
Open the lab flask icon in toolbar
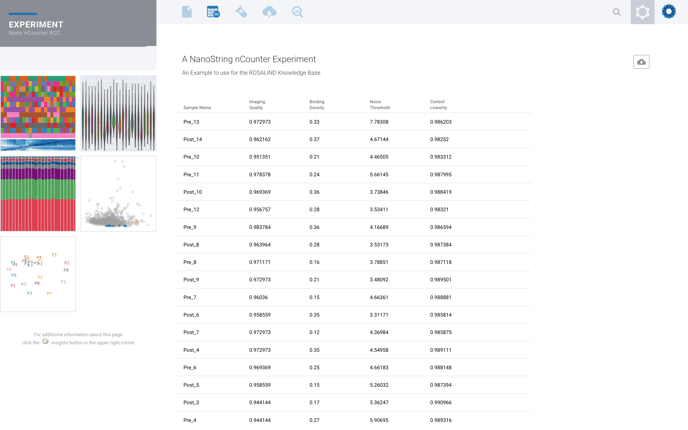(241, 12)
